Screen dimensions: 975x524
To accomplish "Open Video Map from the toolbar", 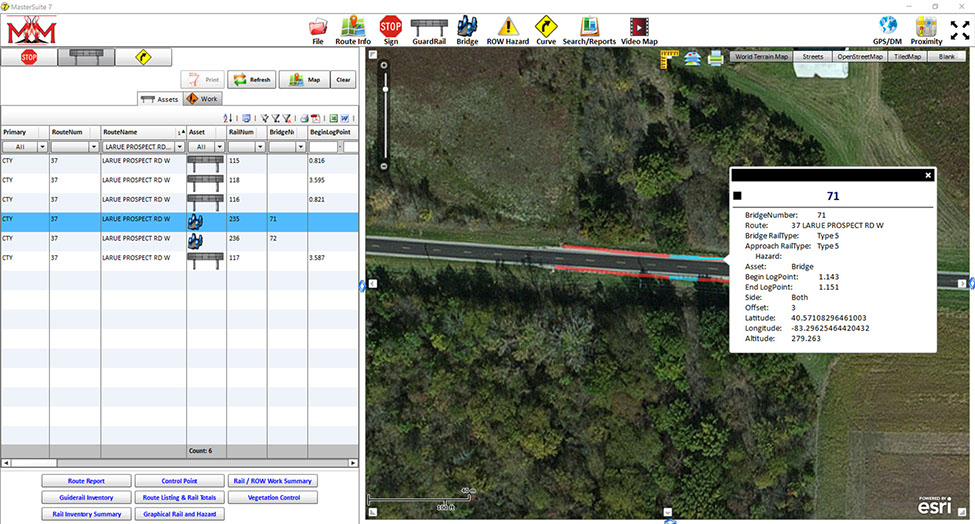I will tap(639, 27).
